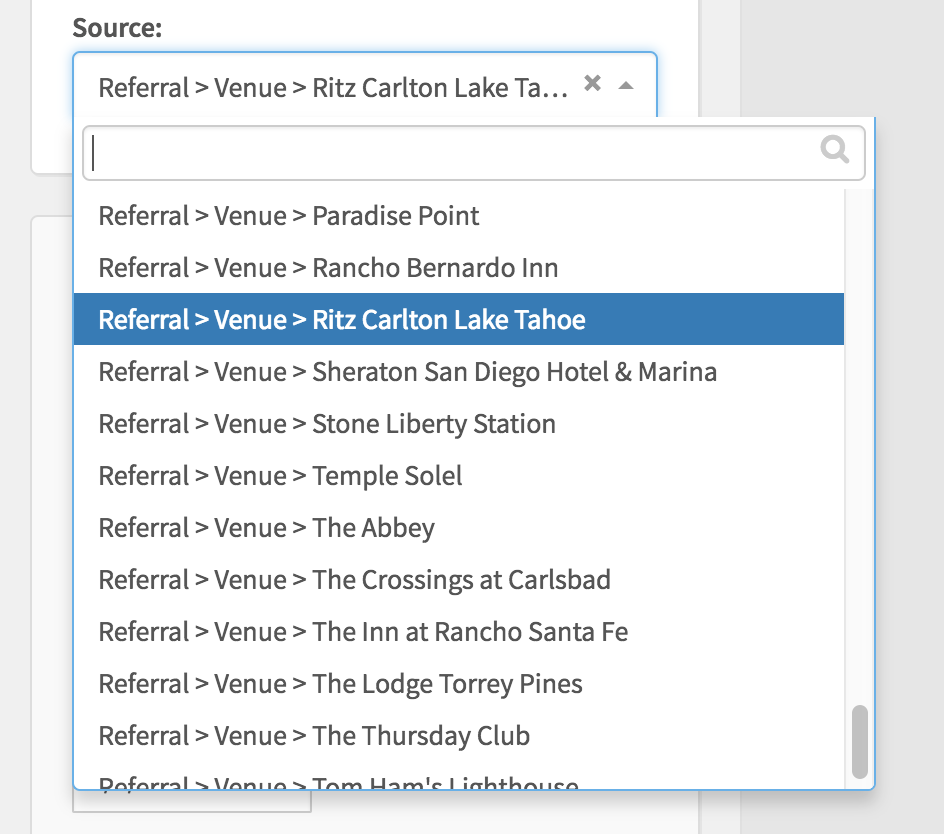The width and height of the screenshot is (944, 834).
Task: Click the search magnifier icon
Action: click(x=834, y=149)
